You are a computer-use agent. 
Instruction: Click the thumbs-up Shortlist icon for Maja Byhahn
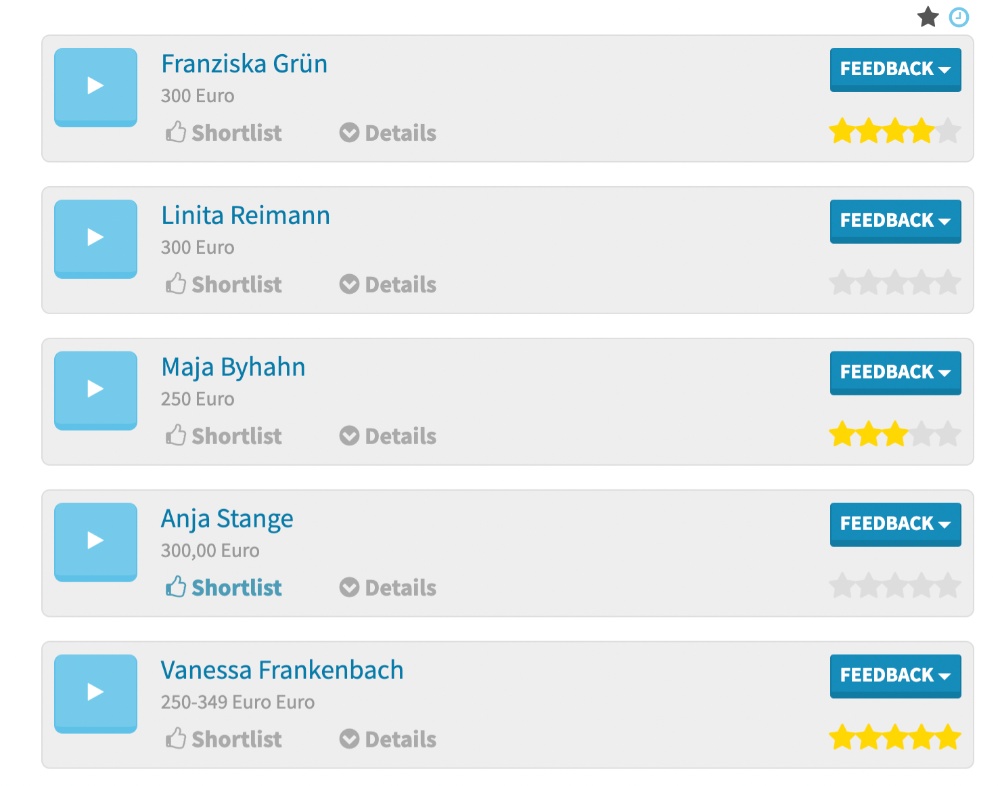[x=175, y=434]
